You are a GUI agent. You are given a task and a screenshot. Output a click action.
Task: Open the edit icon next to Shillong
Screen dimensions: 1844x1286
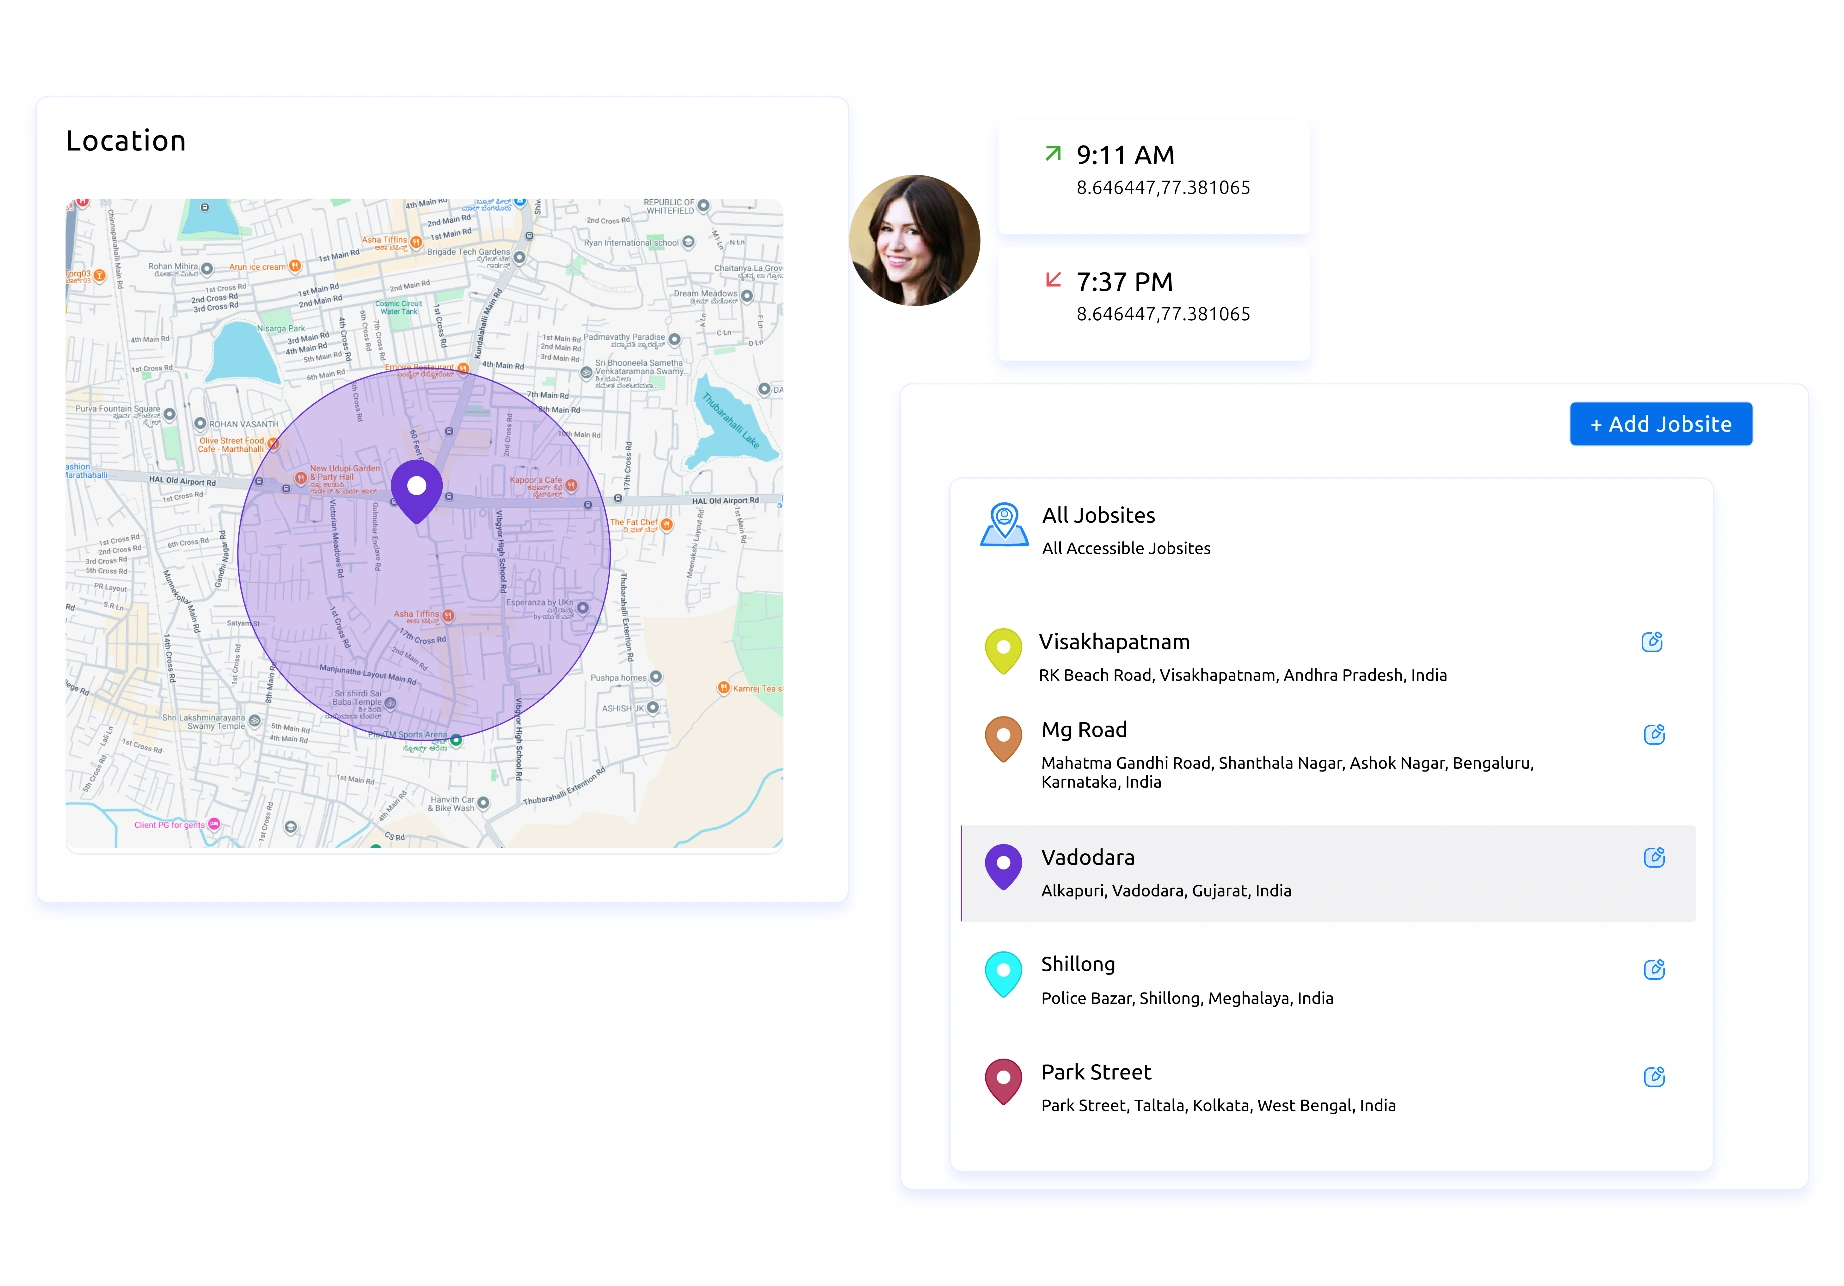(1655, 969)
